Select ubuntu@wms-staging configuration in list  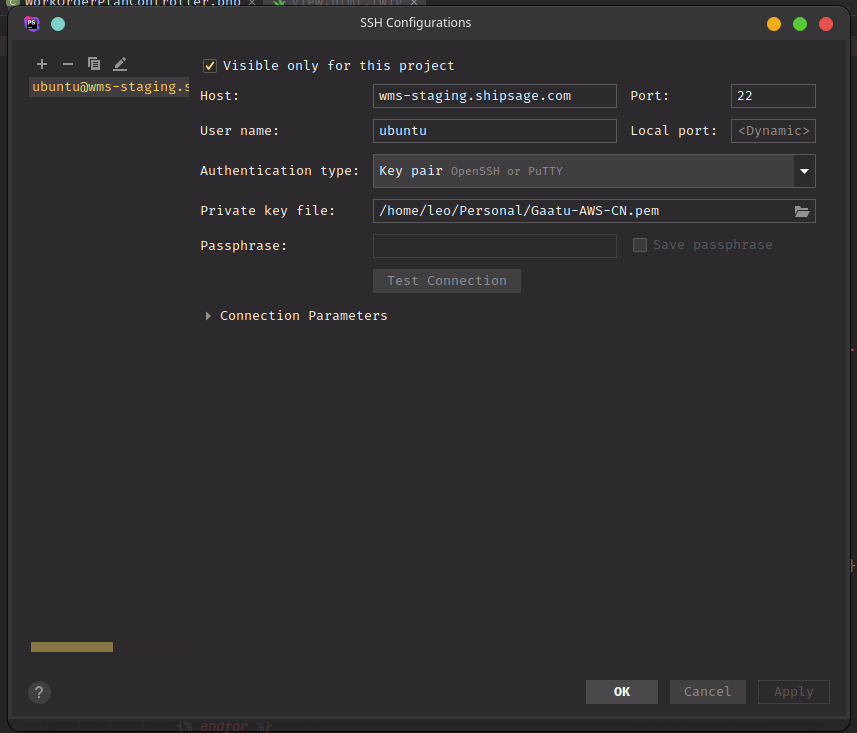[109, 87]
